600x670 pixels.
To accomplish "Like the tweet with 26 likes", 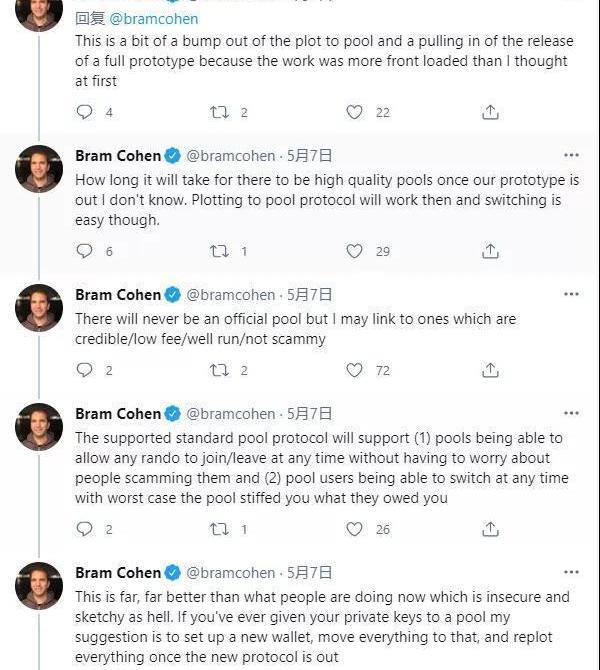I will (x=355, y=529).
